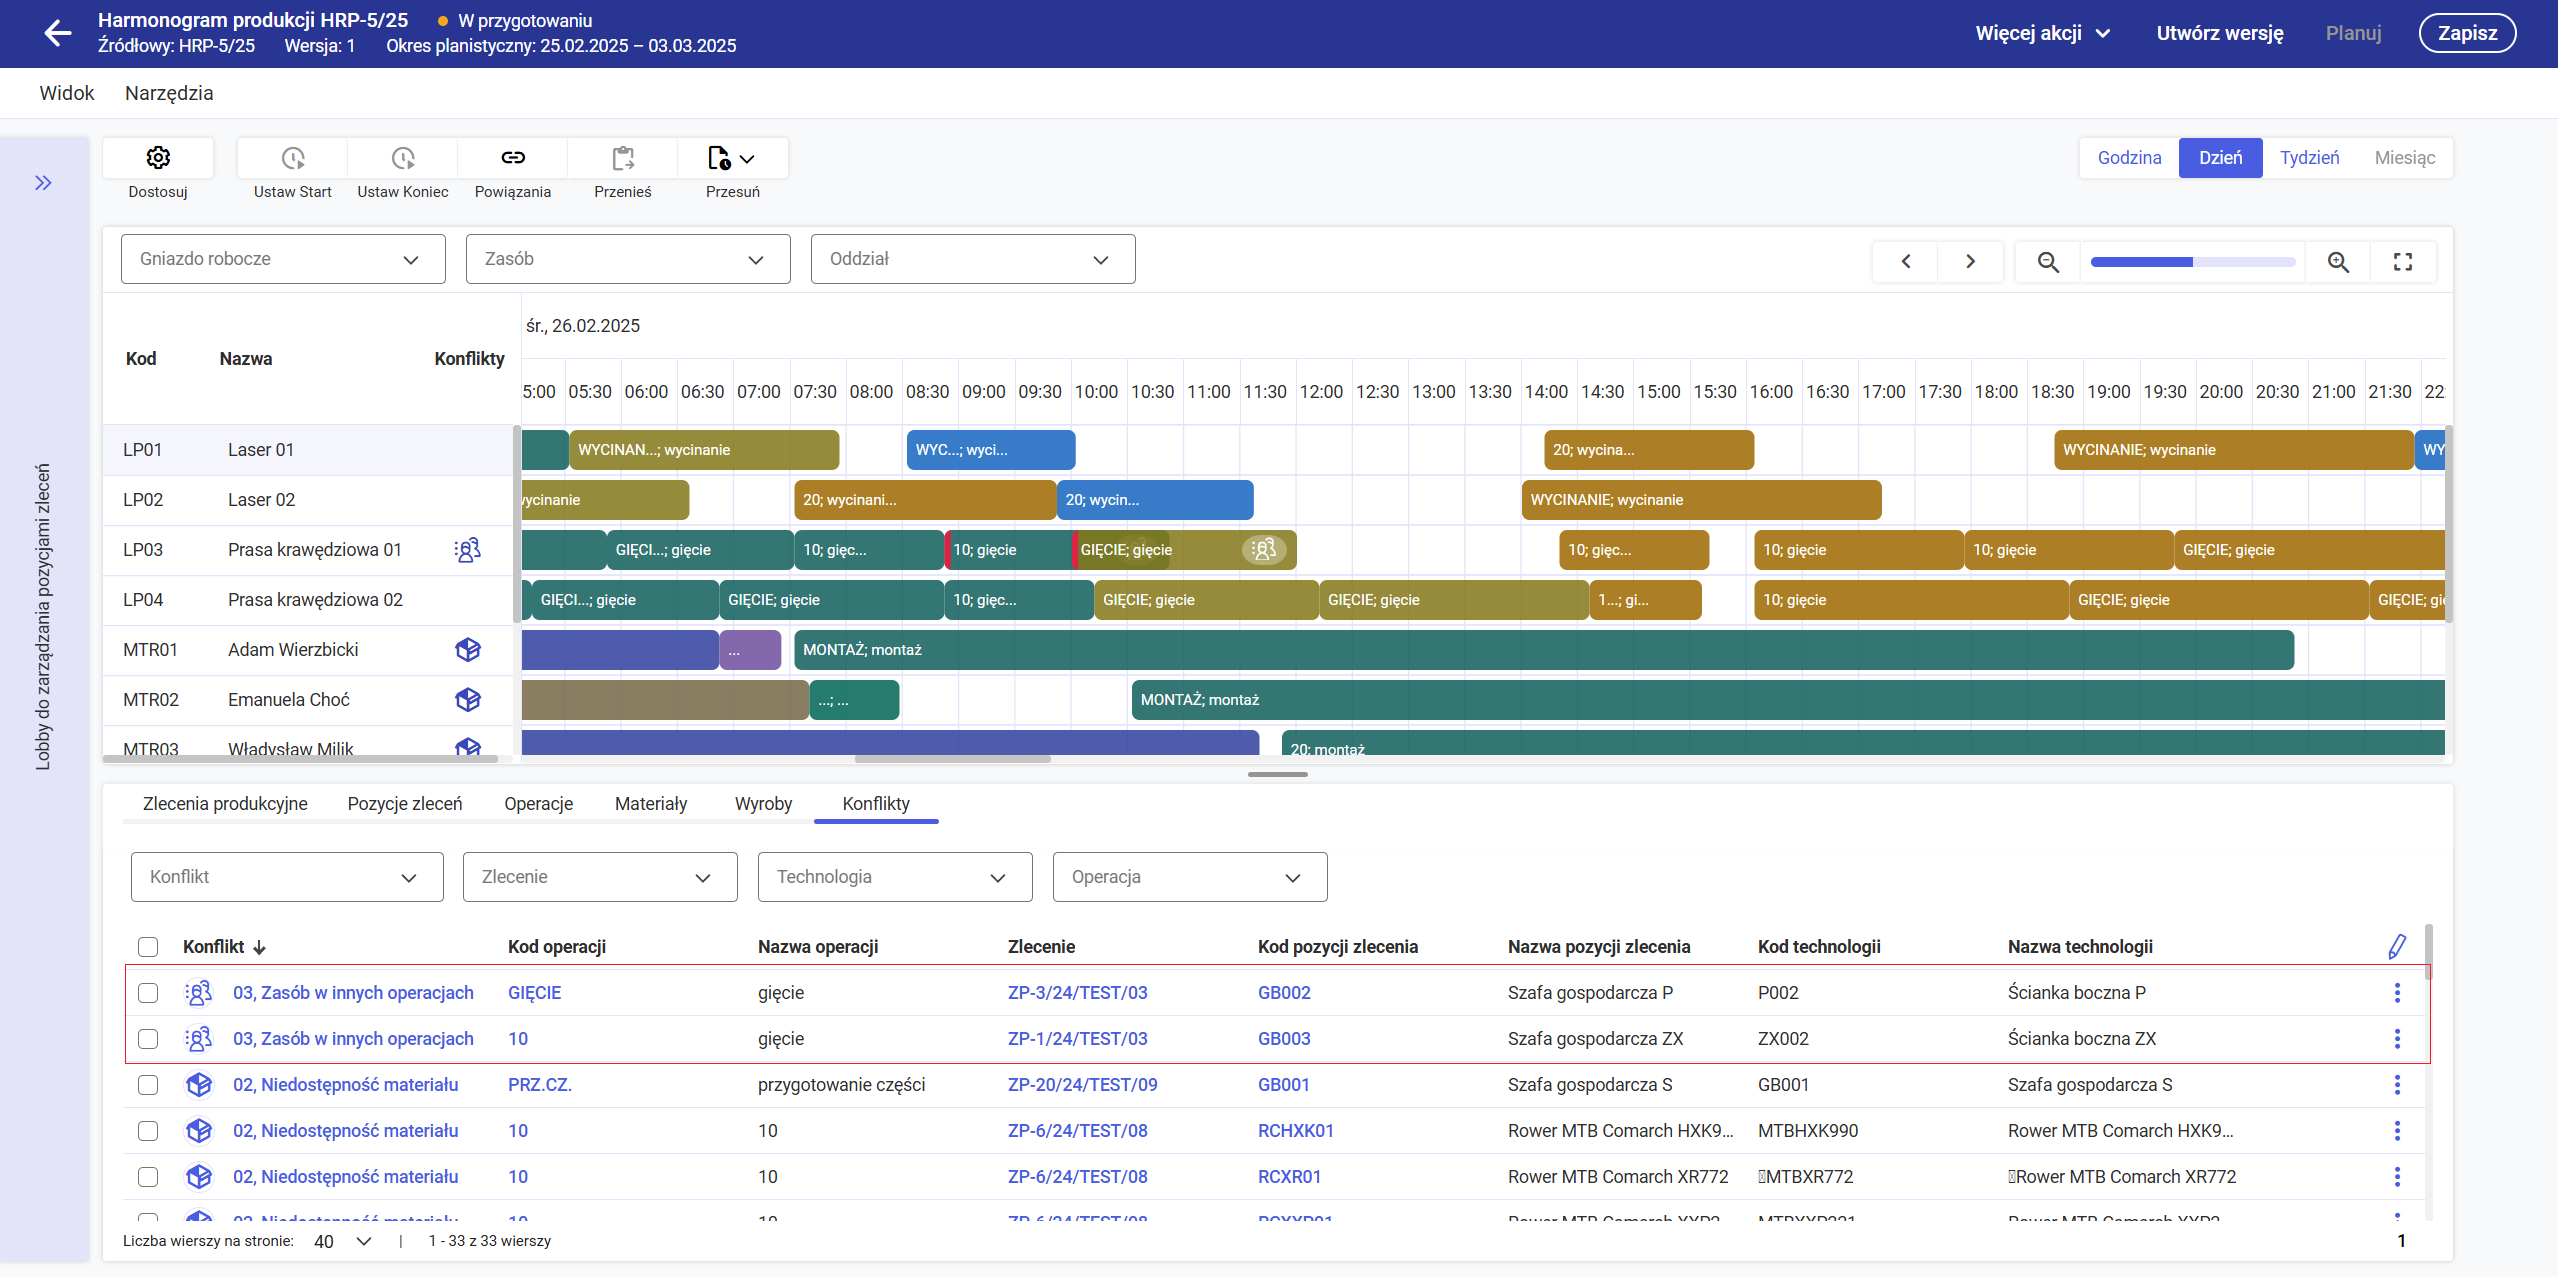Screen dimensions: 2558x1277
Task: Switch to Pozycje zleceń tab
Action: pos(405,804)
